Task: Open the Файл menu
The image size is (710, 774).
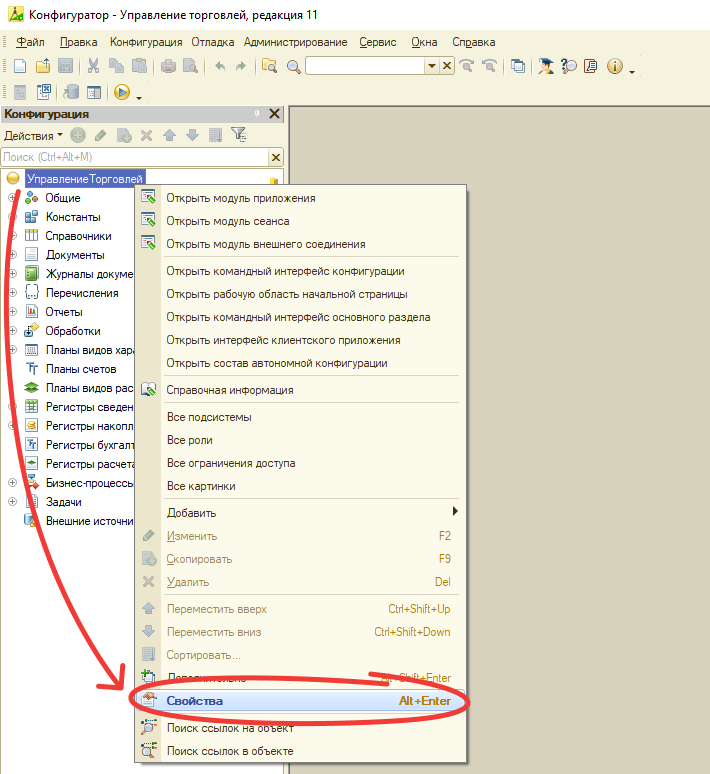Action: [x=30, y=42]
